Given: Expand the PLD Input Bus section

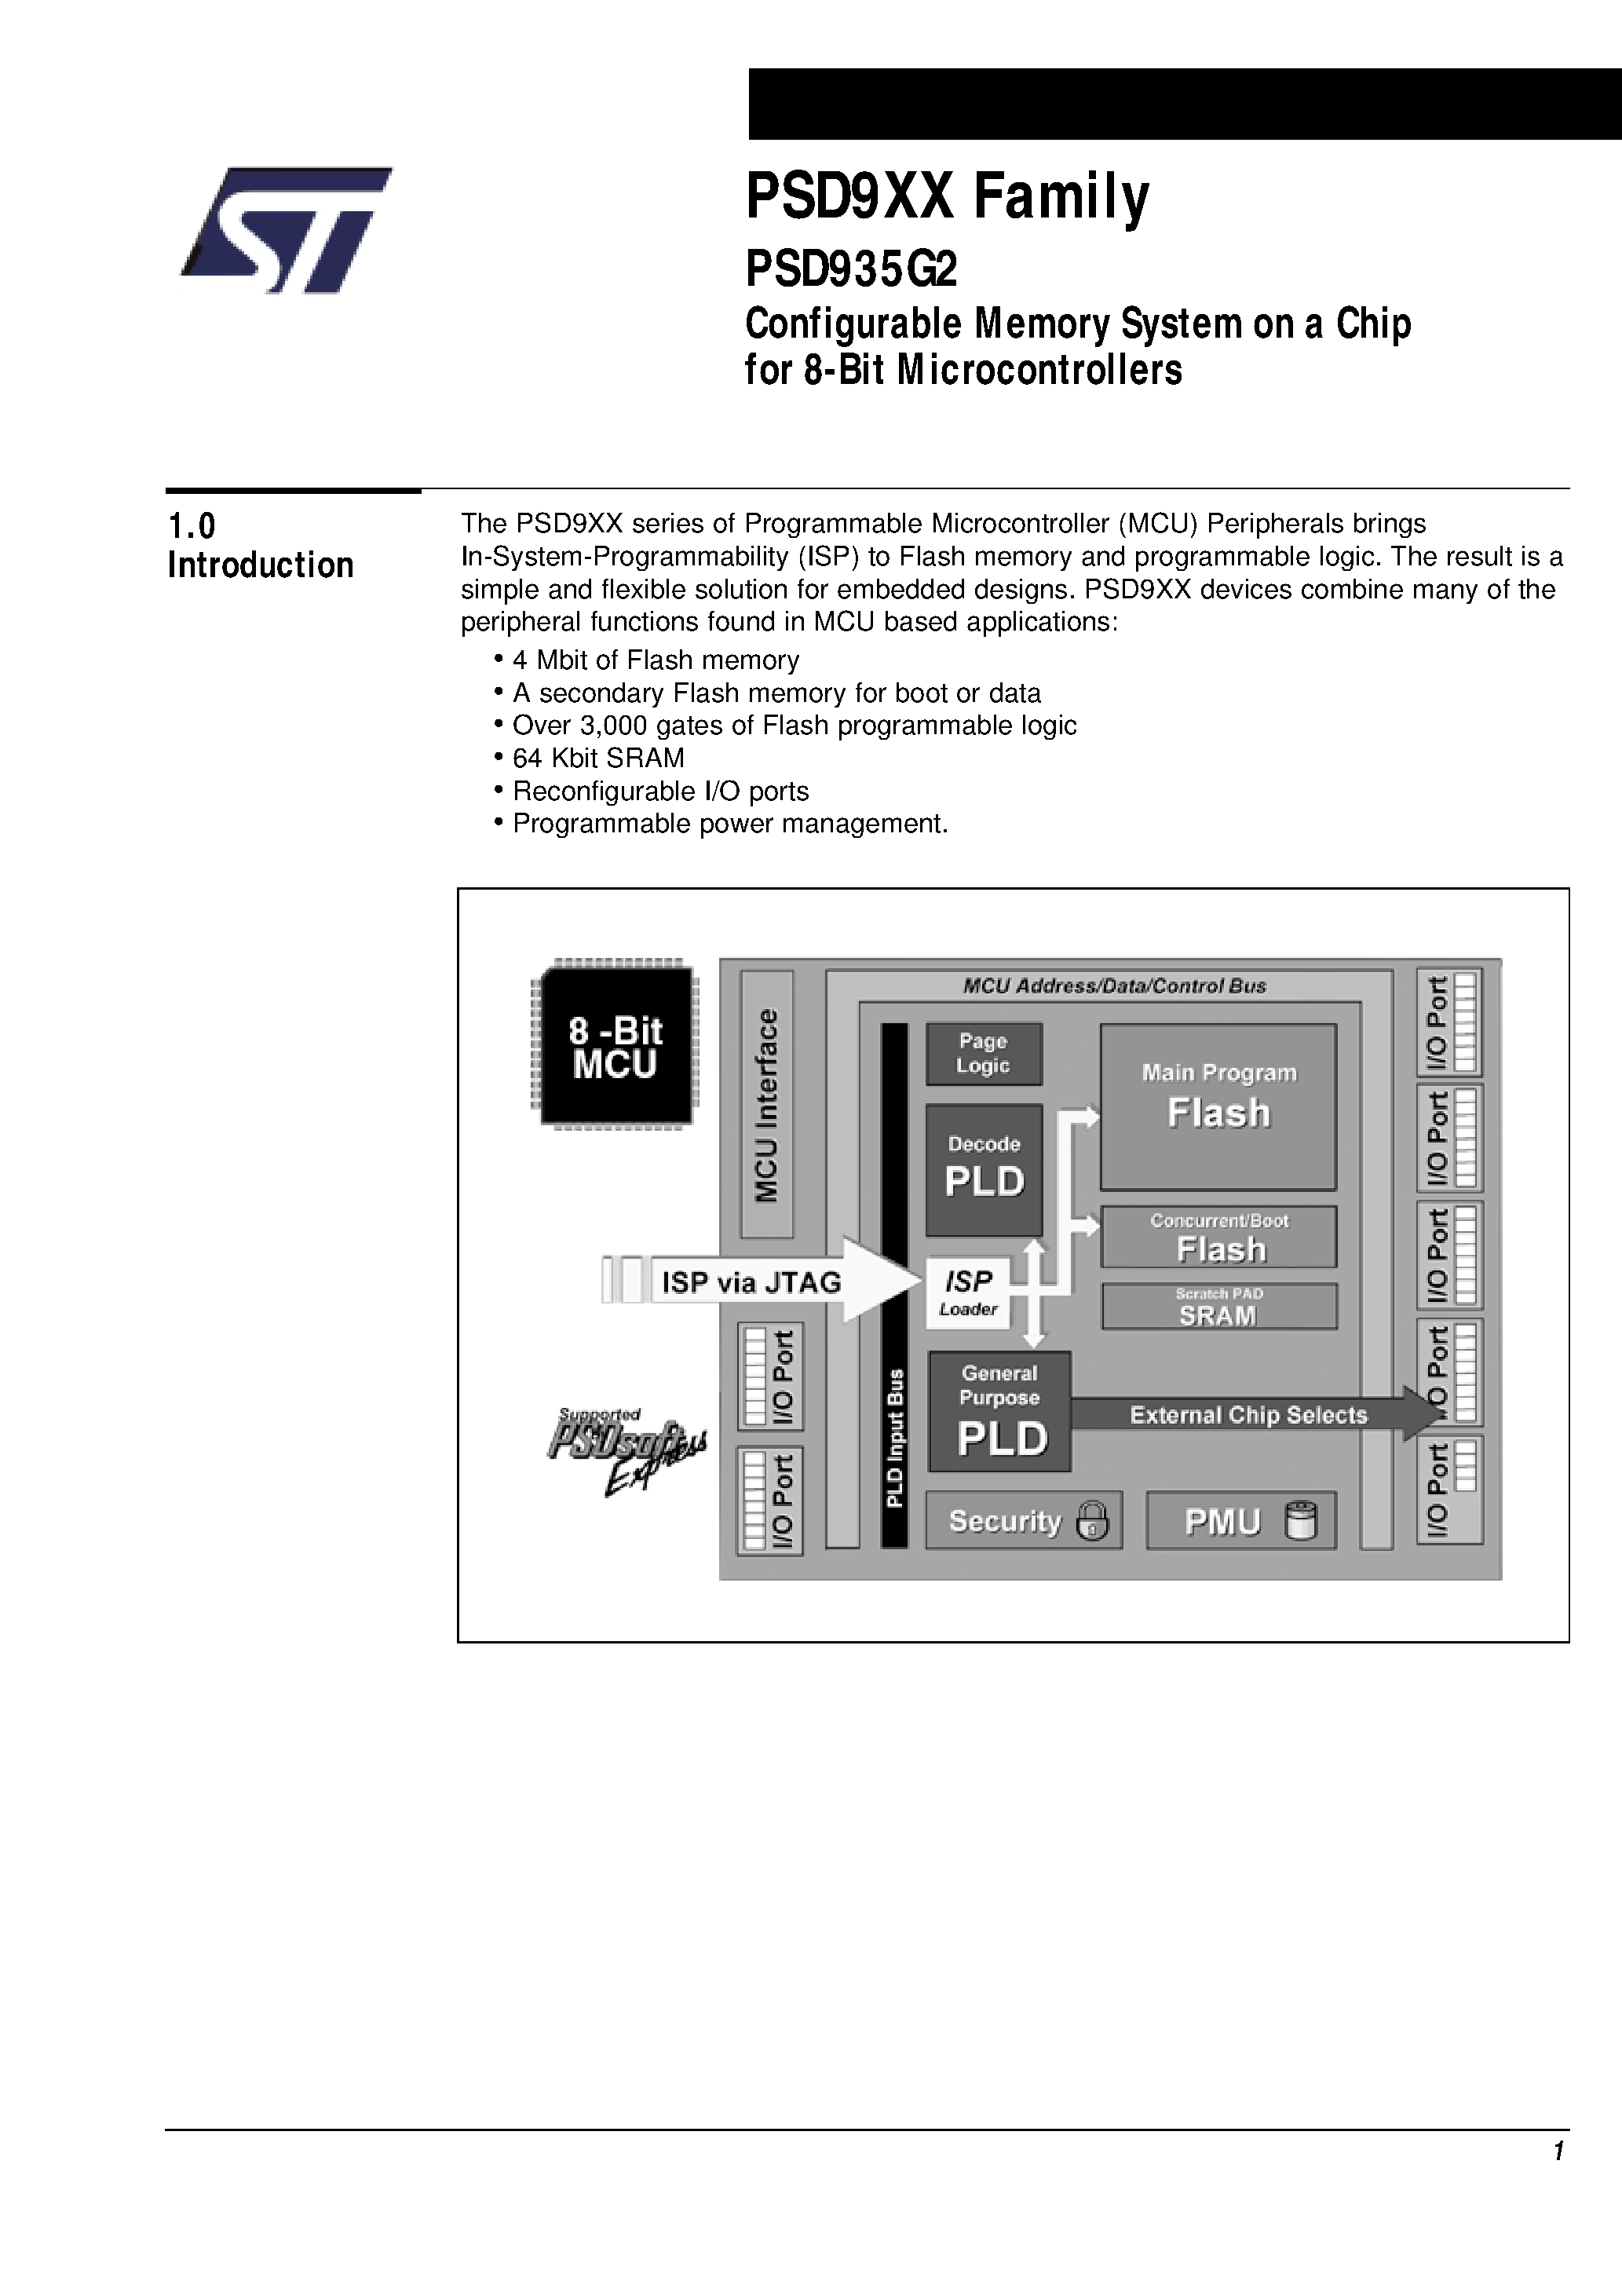Looking at the screenshot, I should tap(878, 1404).
